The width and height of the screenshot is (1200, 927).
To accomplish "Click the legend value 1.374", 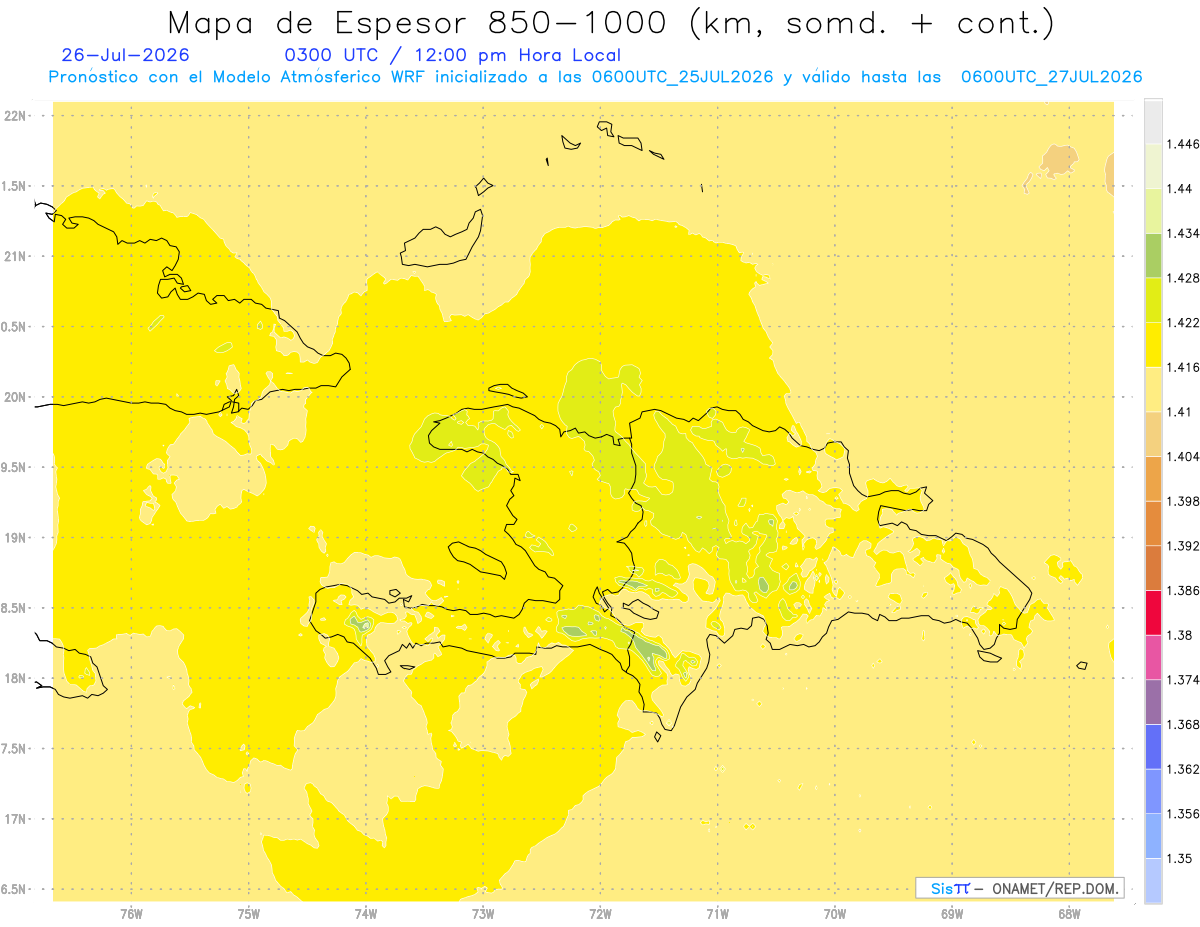I will [1185, 680].
